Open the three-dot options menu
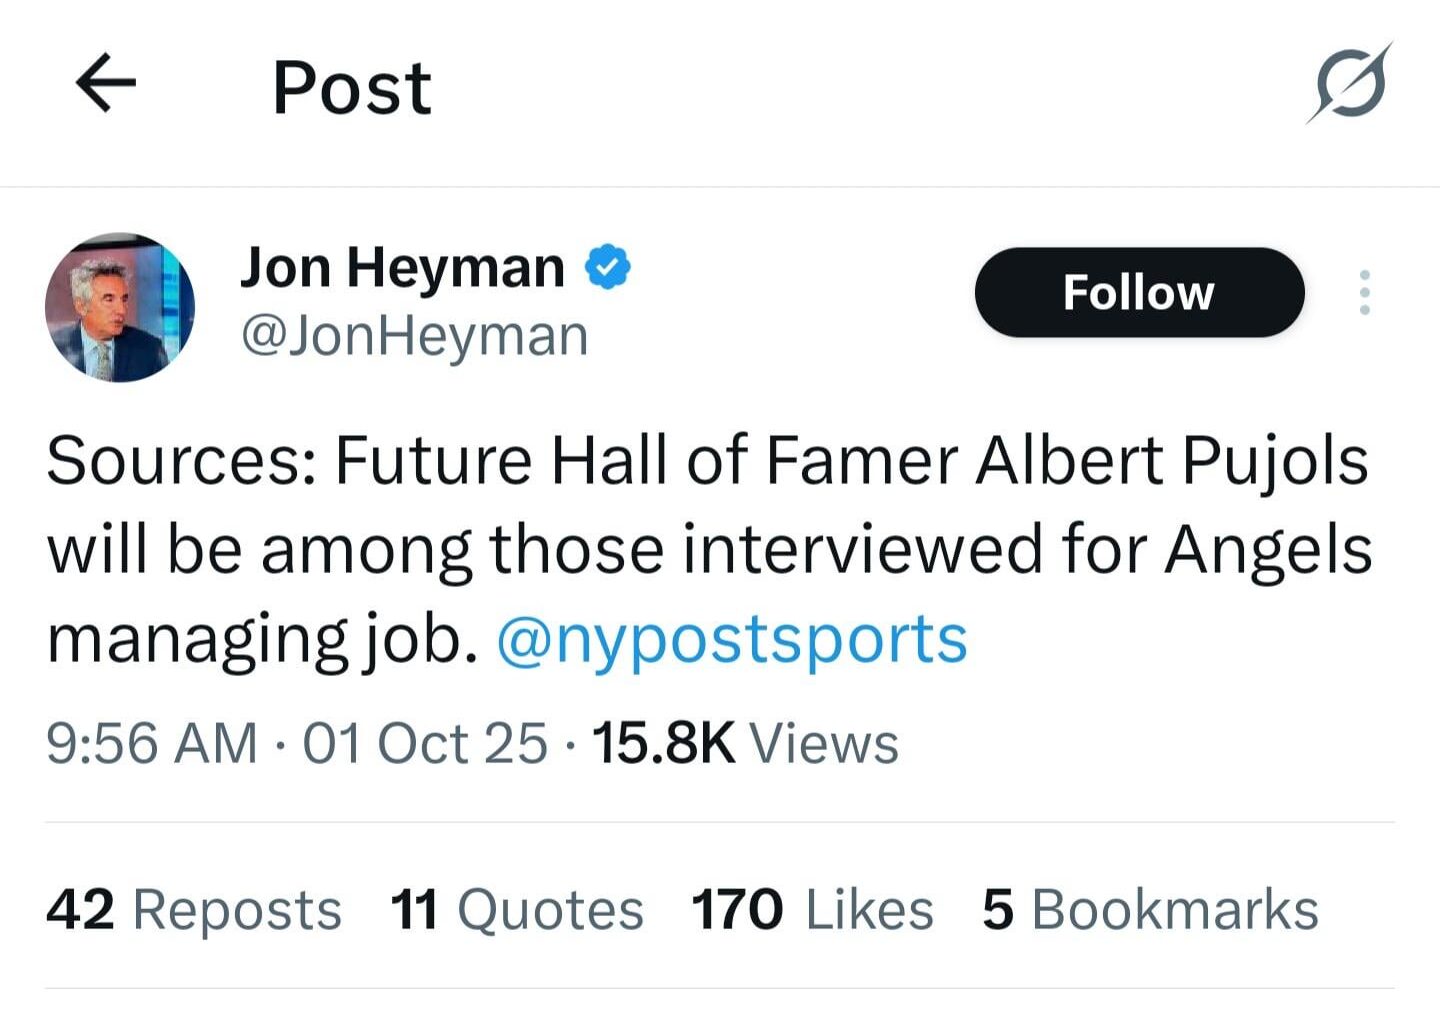 click(1367, 292)
